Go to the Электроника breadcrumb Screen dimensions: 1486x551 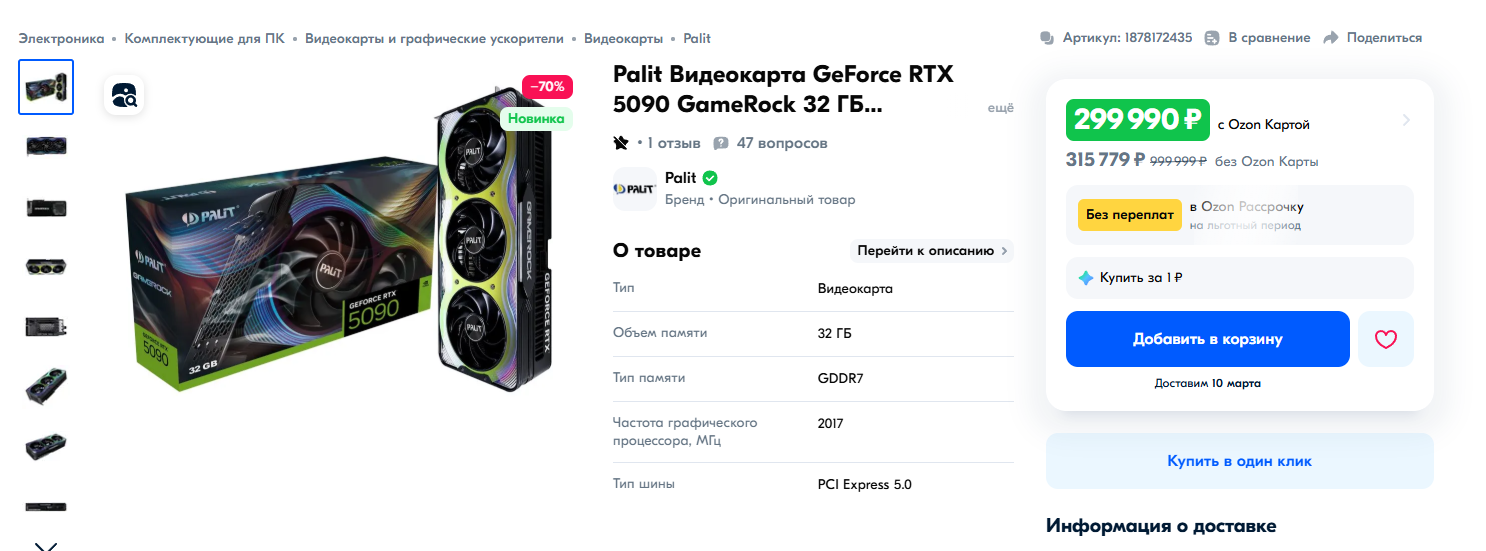[61, 38]
